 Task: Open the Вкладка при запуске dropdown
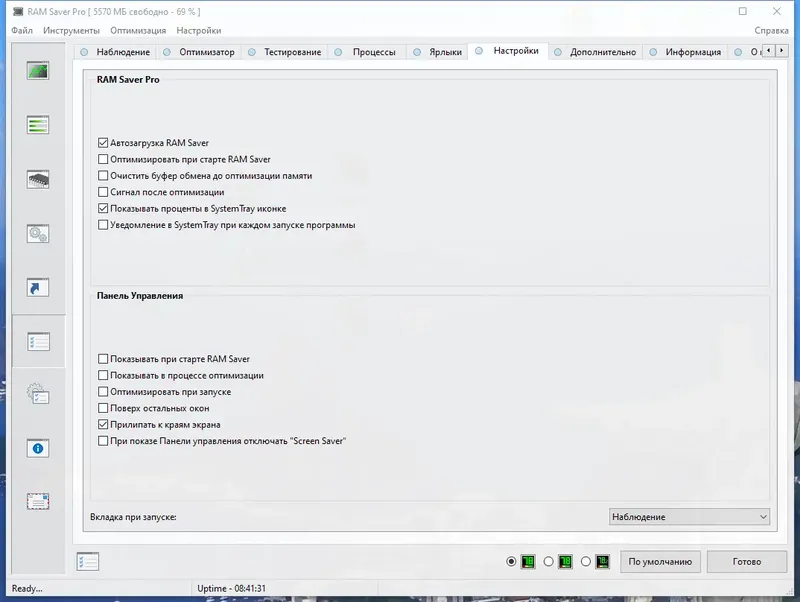click(688, 516)
